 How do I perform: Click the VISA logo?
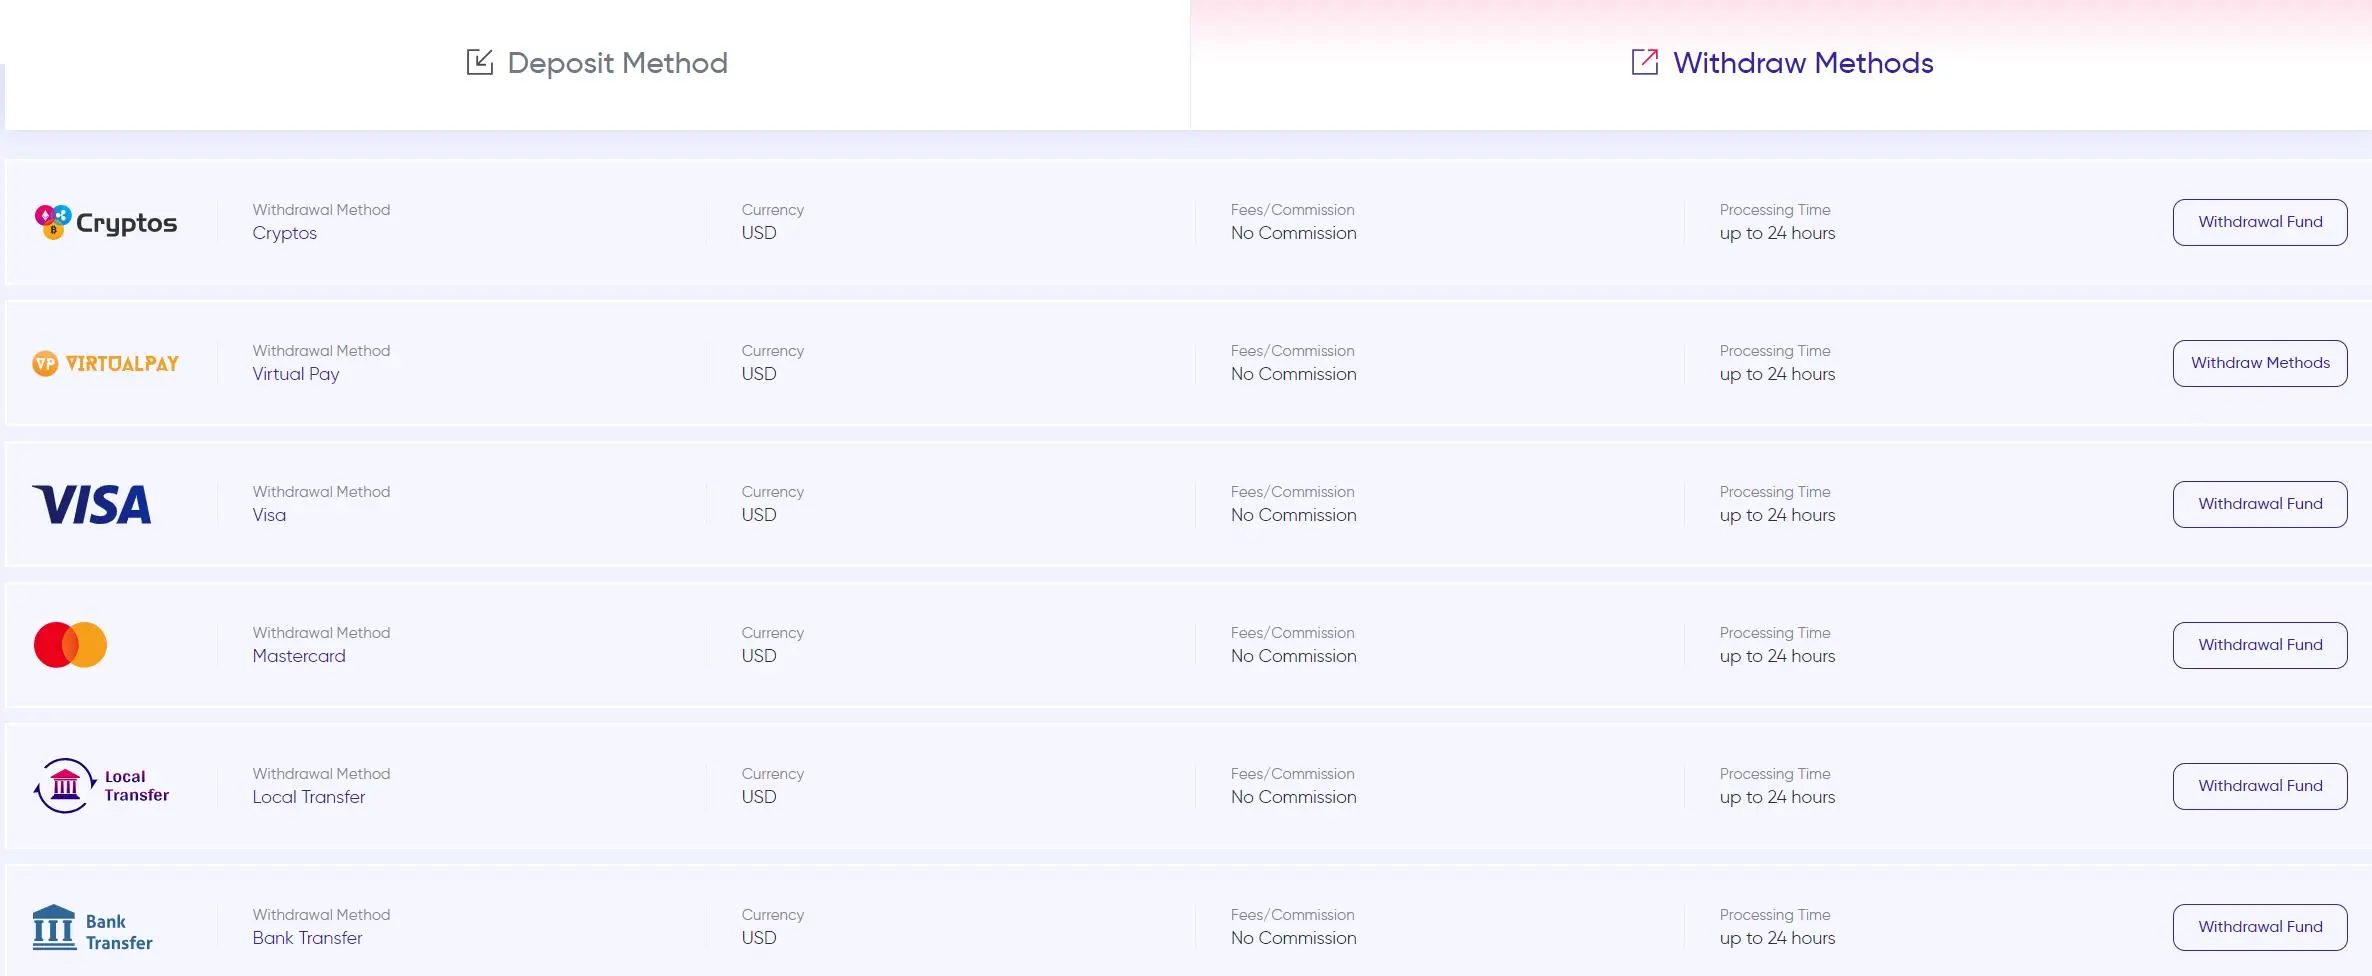92,504
